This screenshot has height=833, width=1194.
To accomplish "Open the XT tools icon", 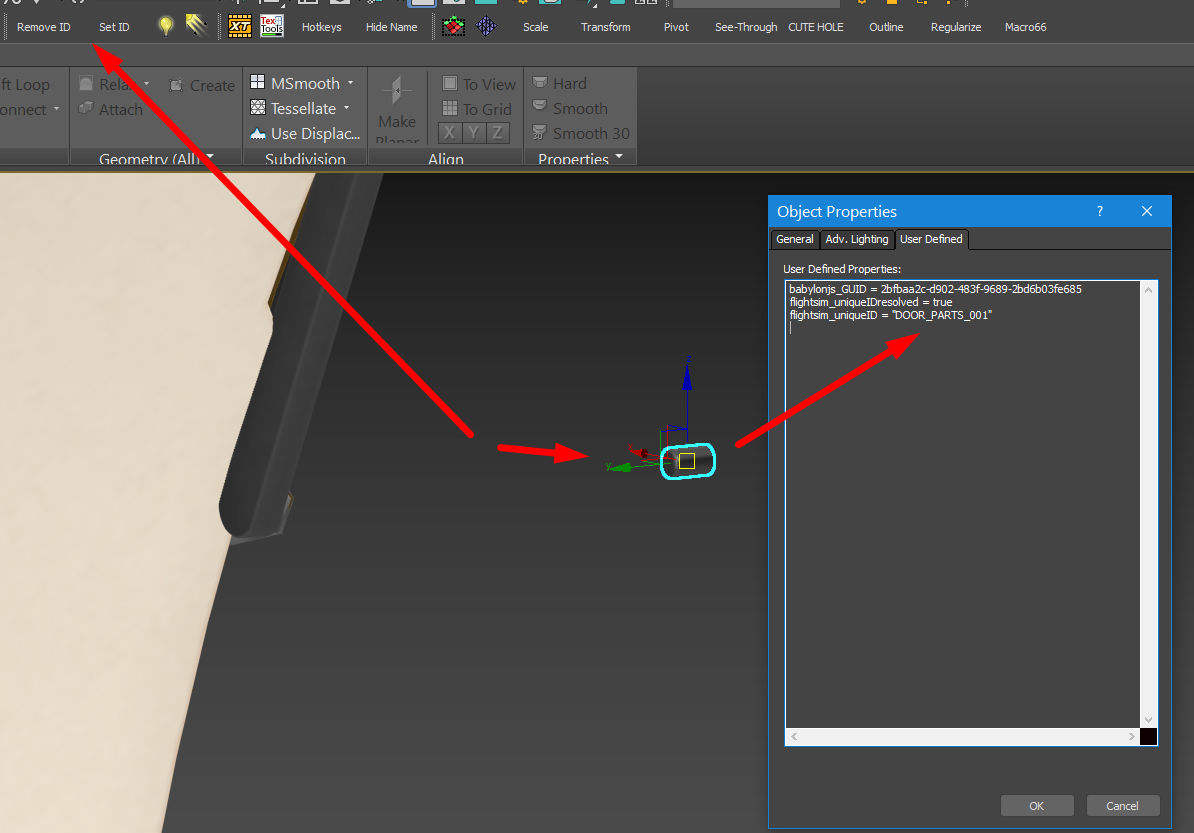I will coord(240,27).
